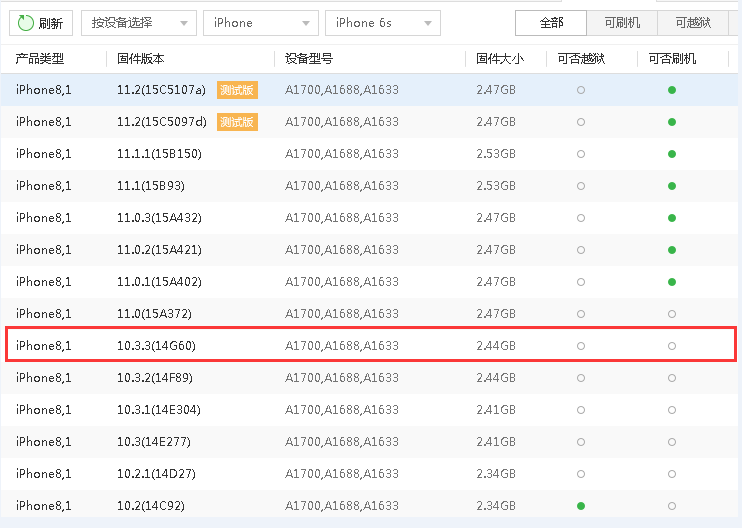Switch to the 全部 tab
This screenshot has height=528, width=742.
(x=551, y=23)
